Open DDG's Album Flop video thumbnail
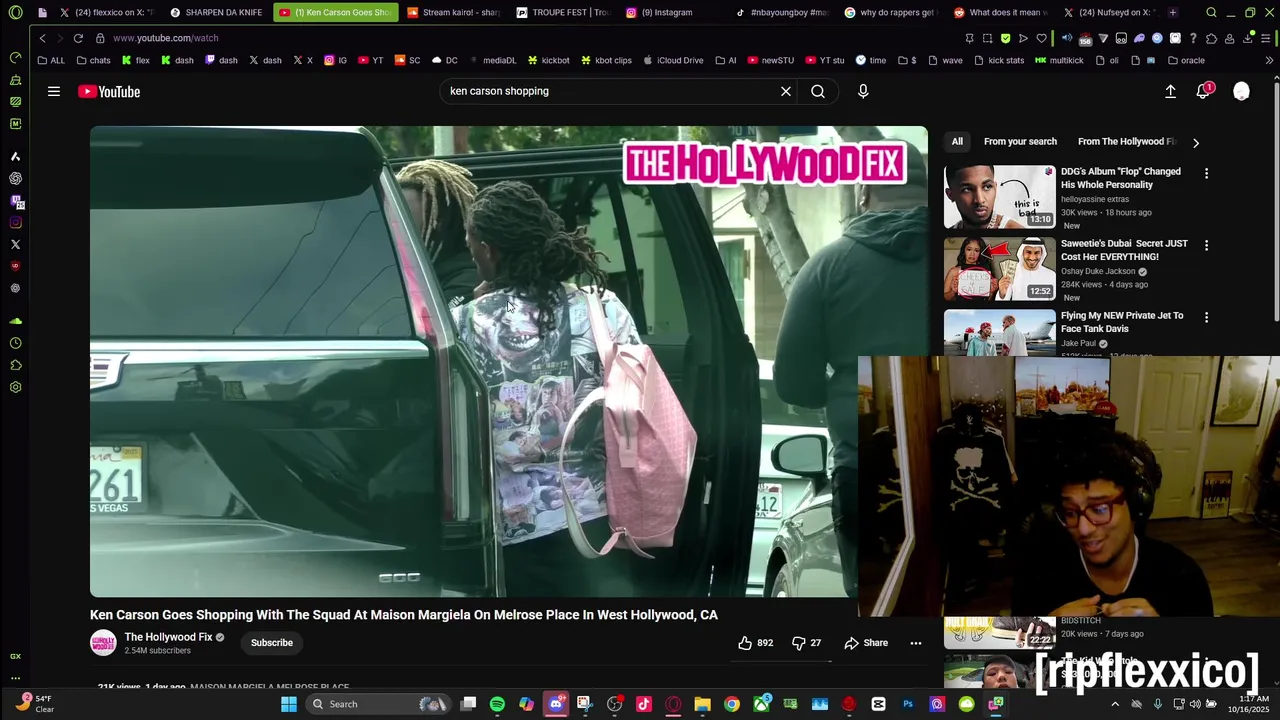 pos(1000,197)
